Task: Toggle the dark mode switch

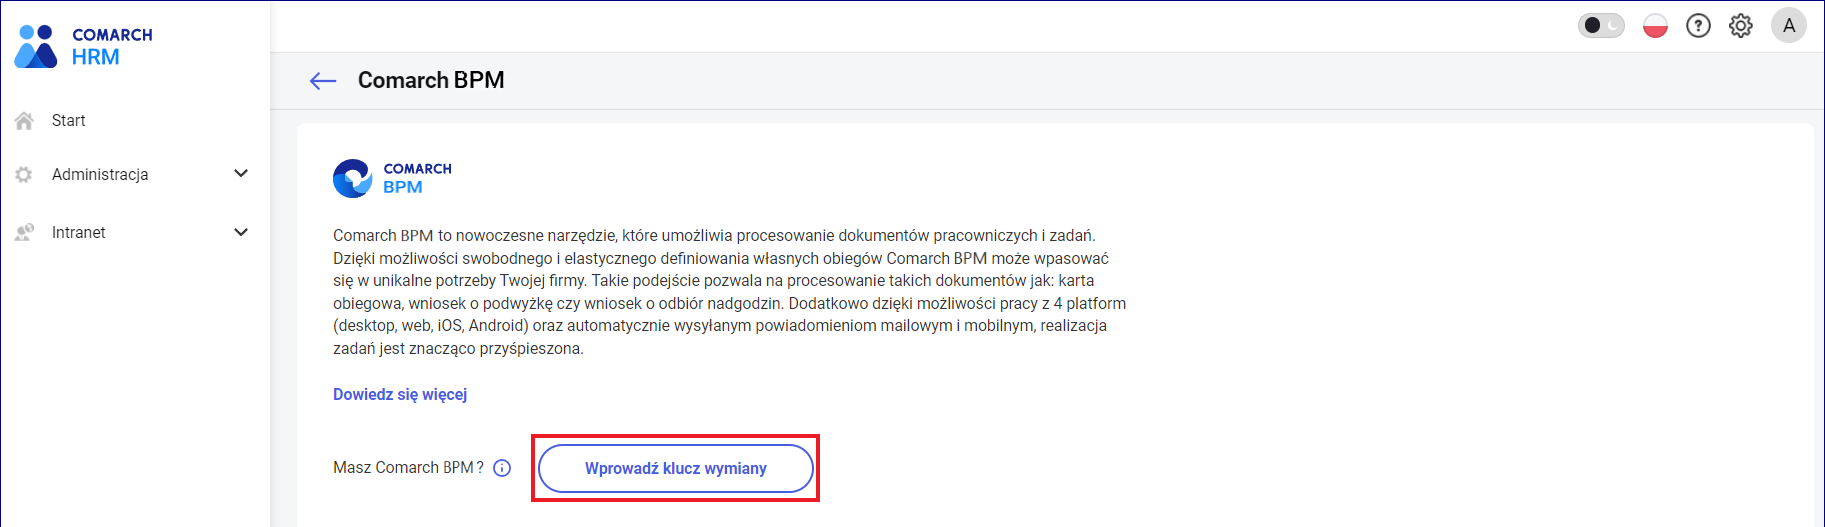Action: click(x=1600, y=26)
